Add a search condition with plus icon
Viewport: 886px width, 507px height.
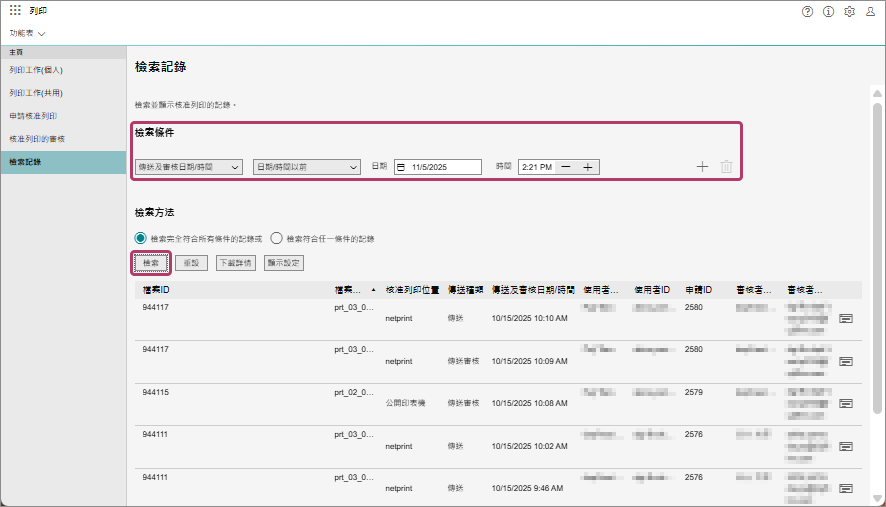(702, 167)
